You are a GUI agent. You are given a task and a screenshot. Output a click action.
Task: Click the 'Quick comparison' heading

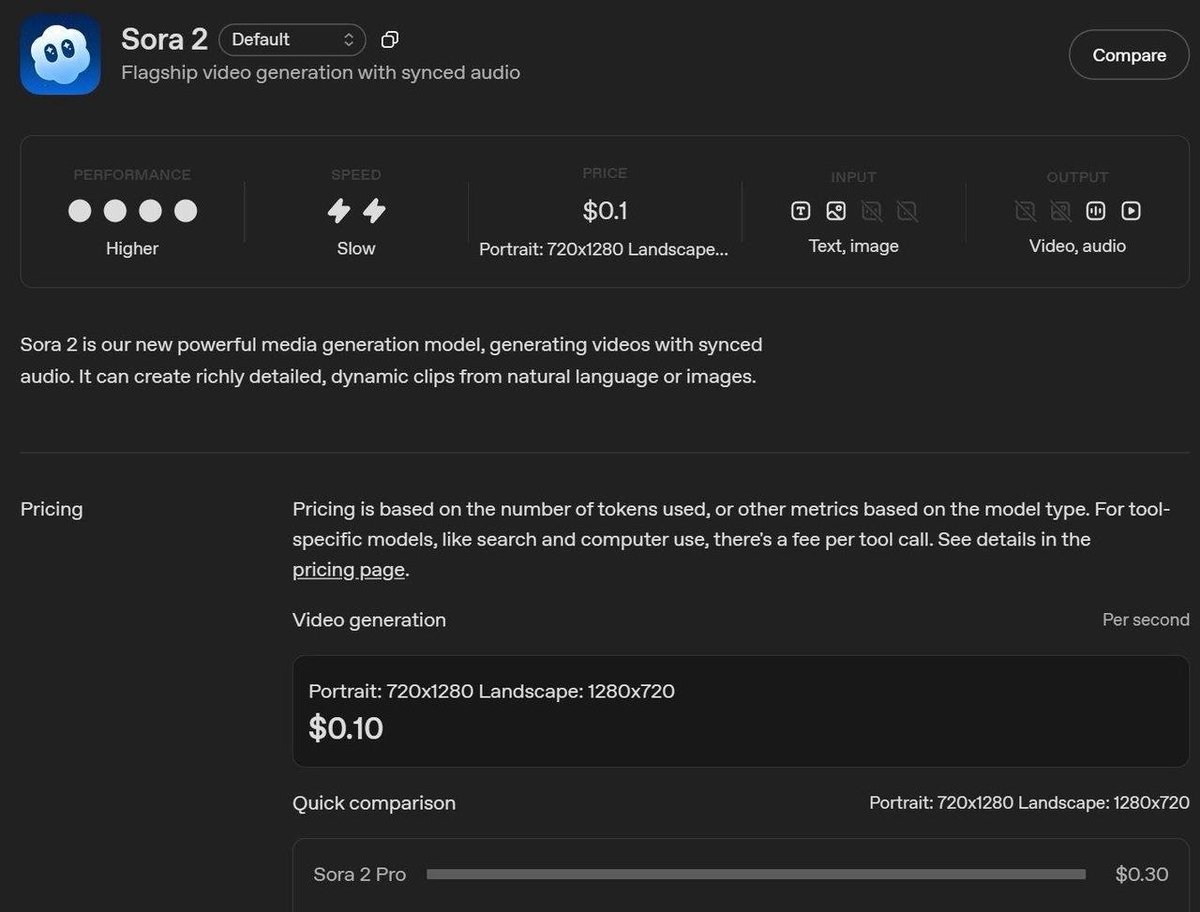coord(374,803)
